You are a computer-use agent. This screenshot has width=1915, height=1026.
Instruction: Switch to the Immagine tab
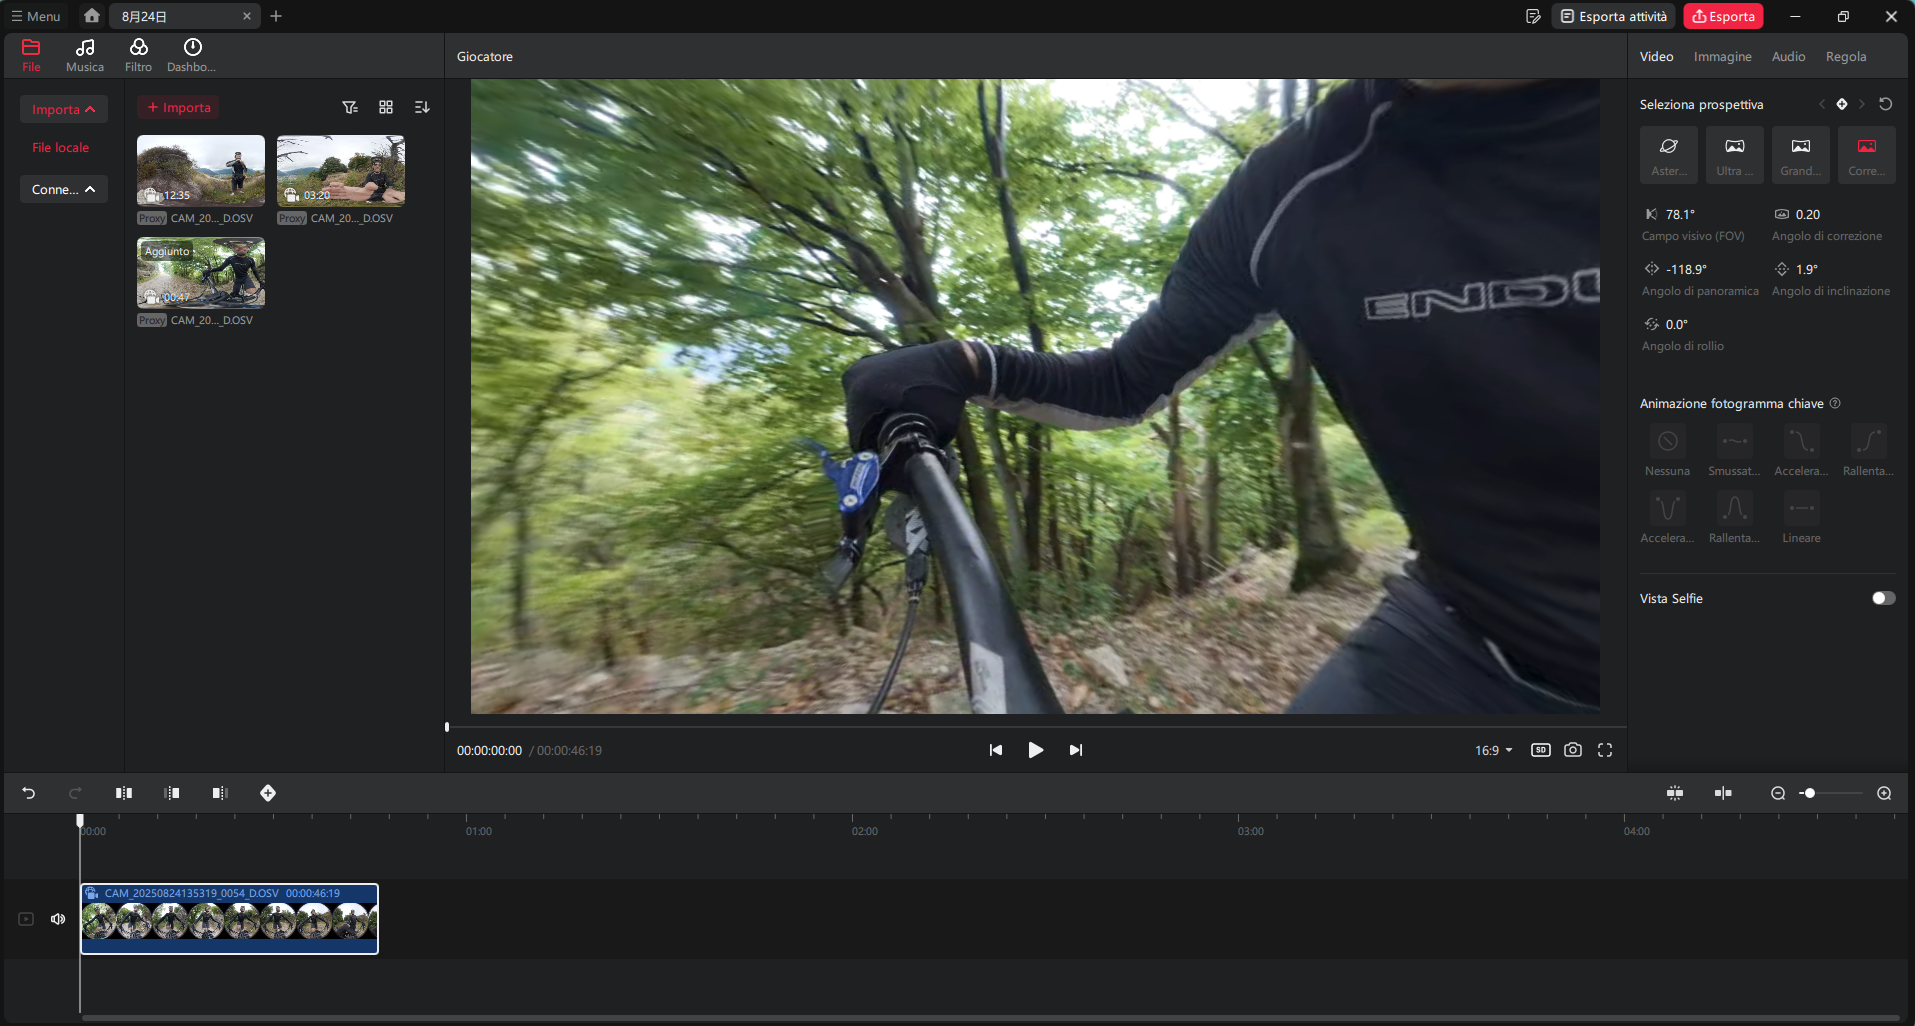[1722, 57]
